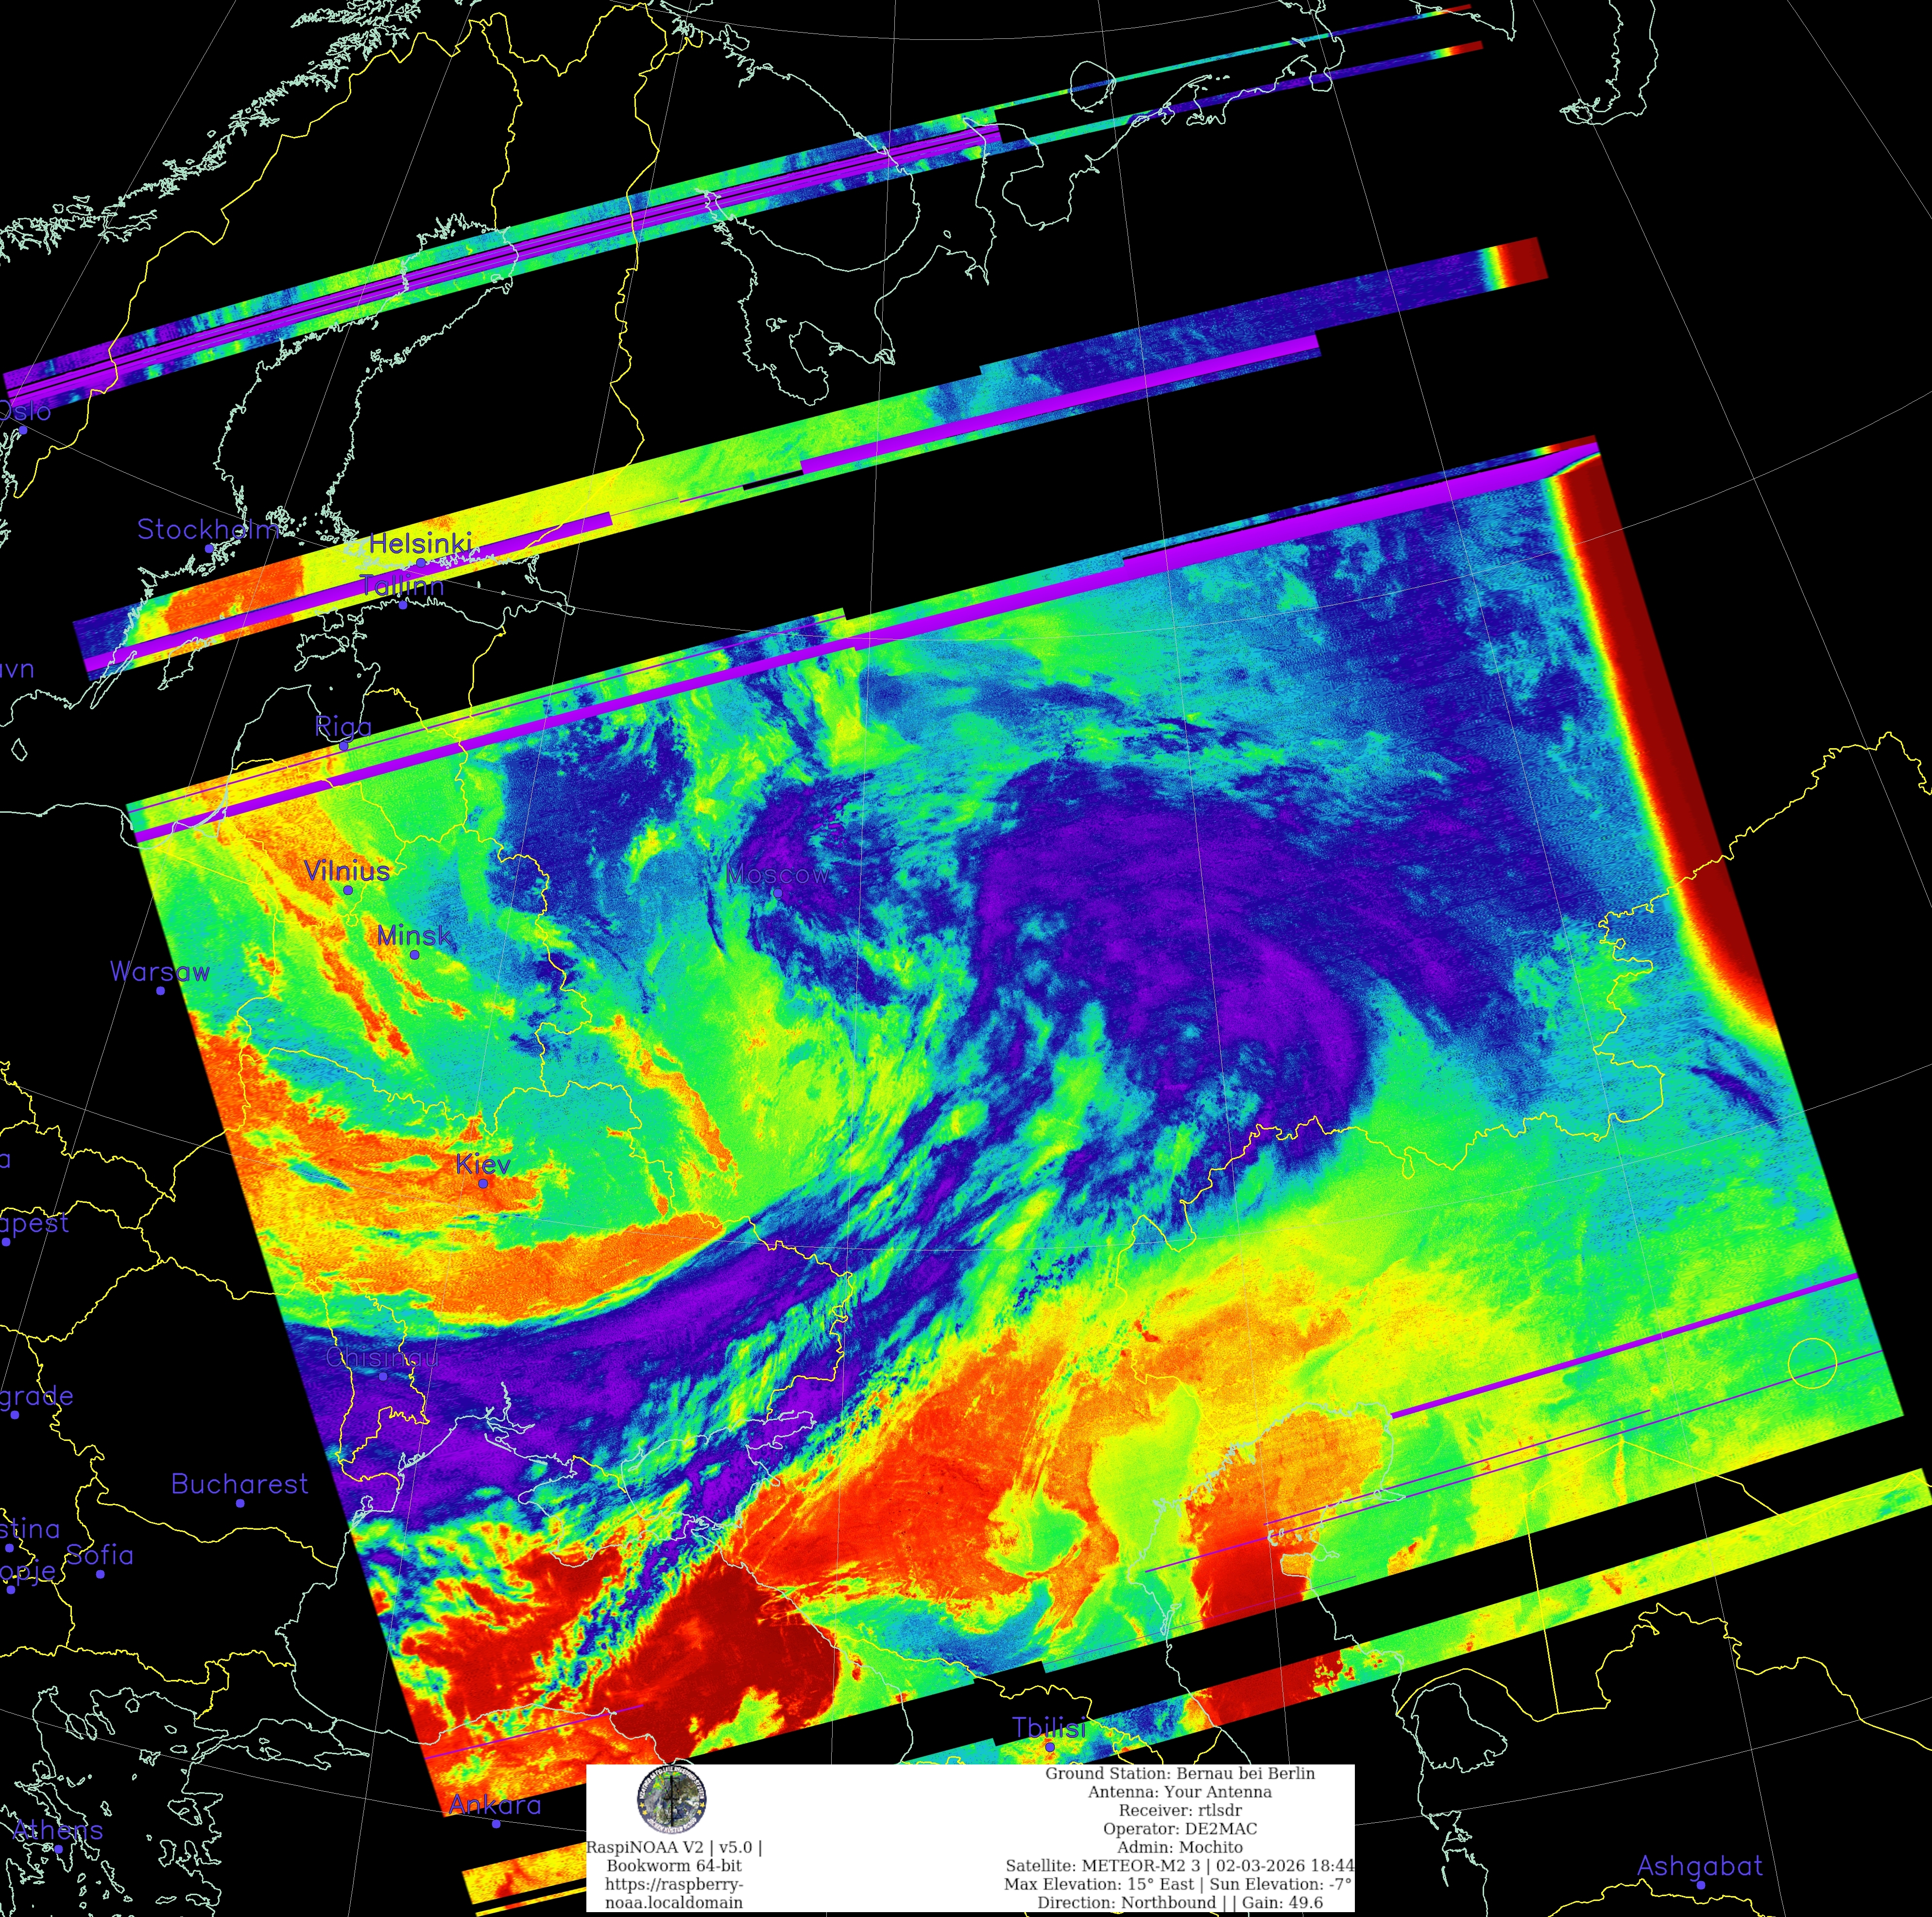Viewport: 1932px width, 1917px height.
Task: Click the Athens city label
Action: click(58, 1830)
